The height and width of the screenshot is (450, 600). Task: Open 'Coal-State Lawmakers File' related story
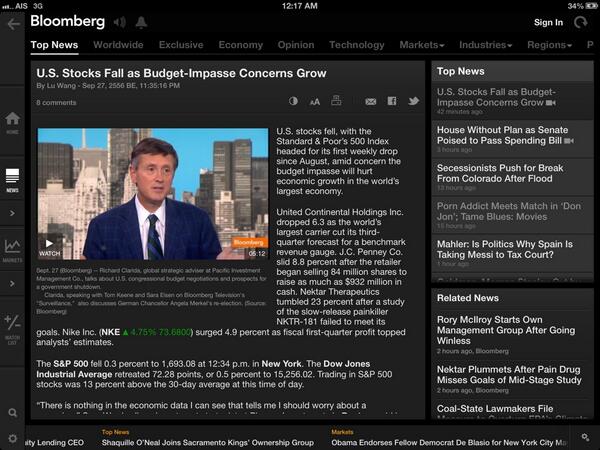point(512,410)
